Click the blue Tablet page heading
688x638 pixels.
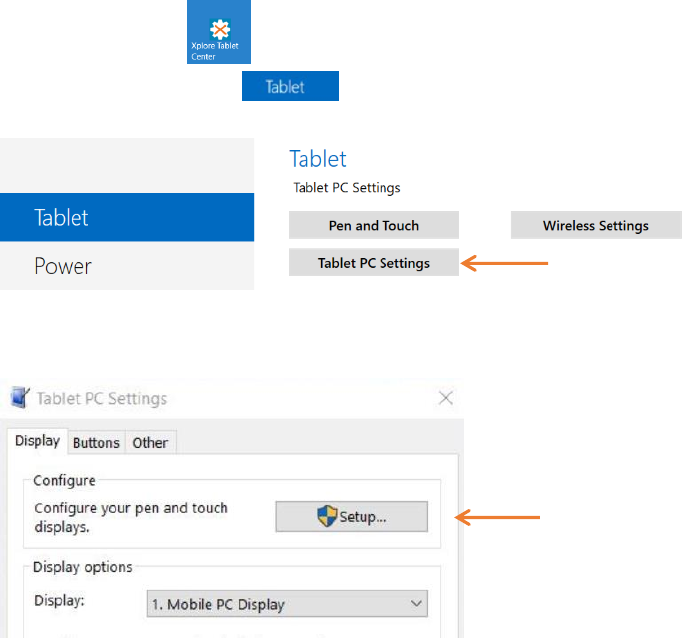pos(318,158)
